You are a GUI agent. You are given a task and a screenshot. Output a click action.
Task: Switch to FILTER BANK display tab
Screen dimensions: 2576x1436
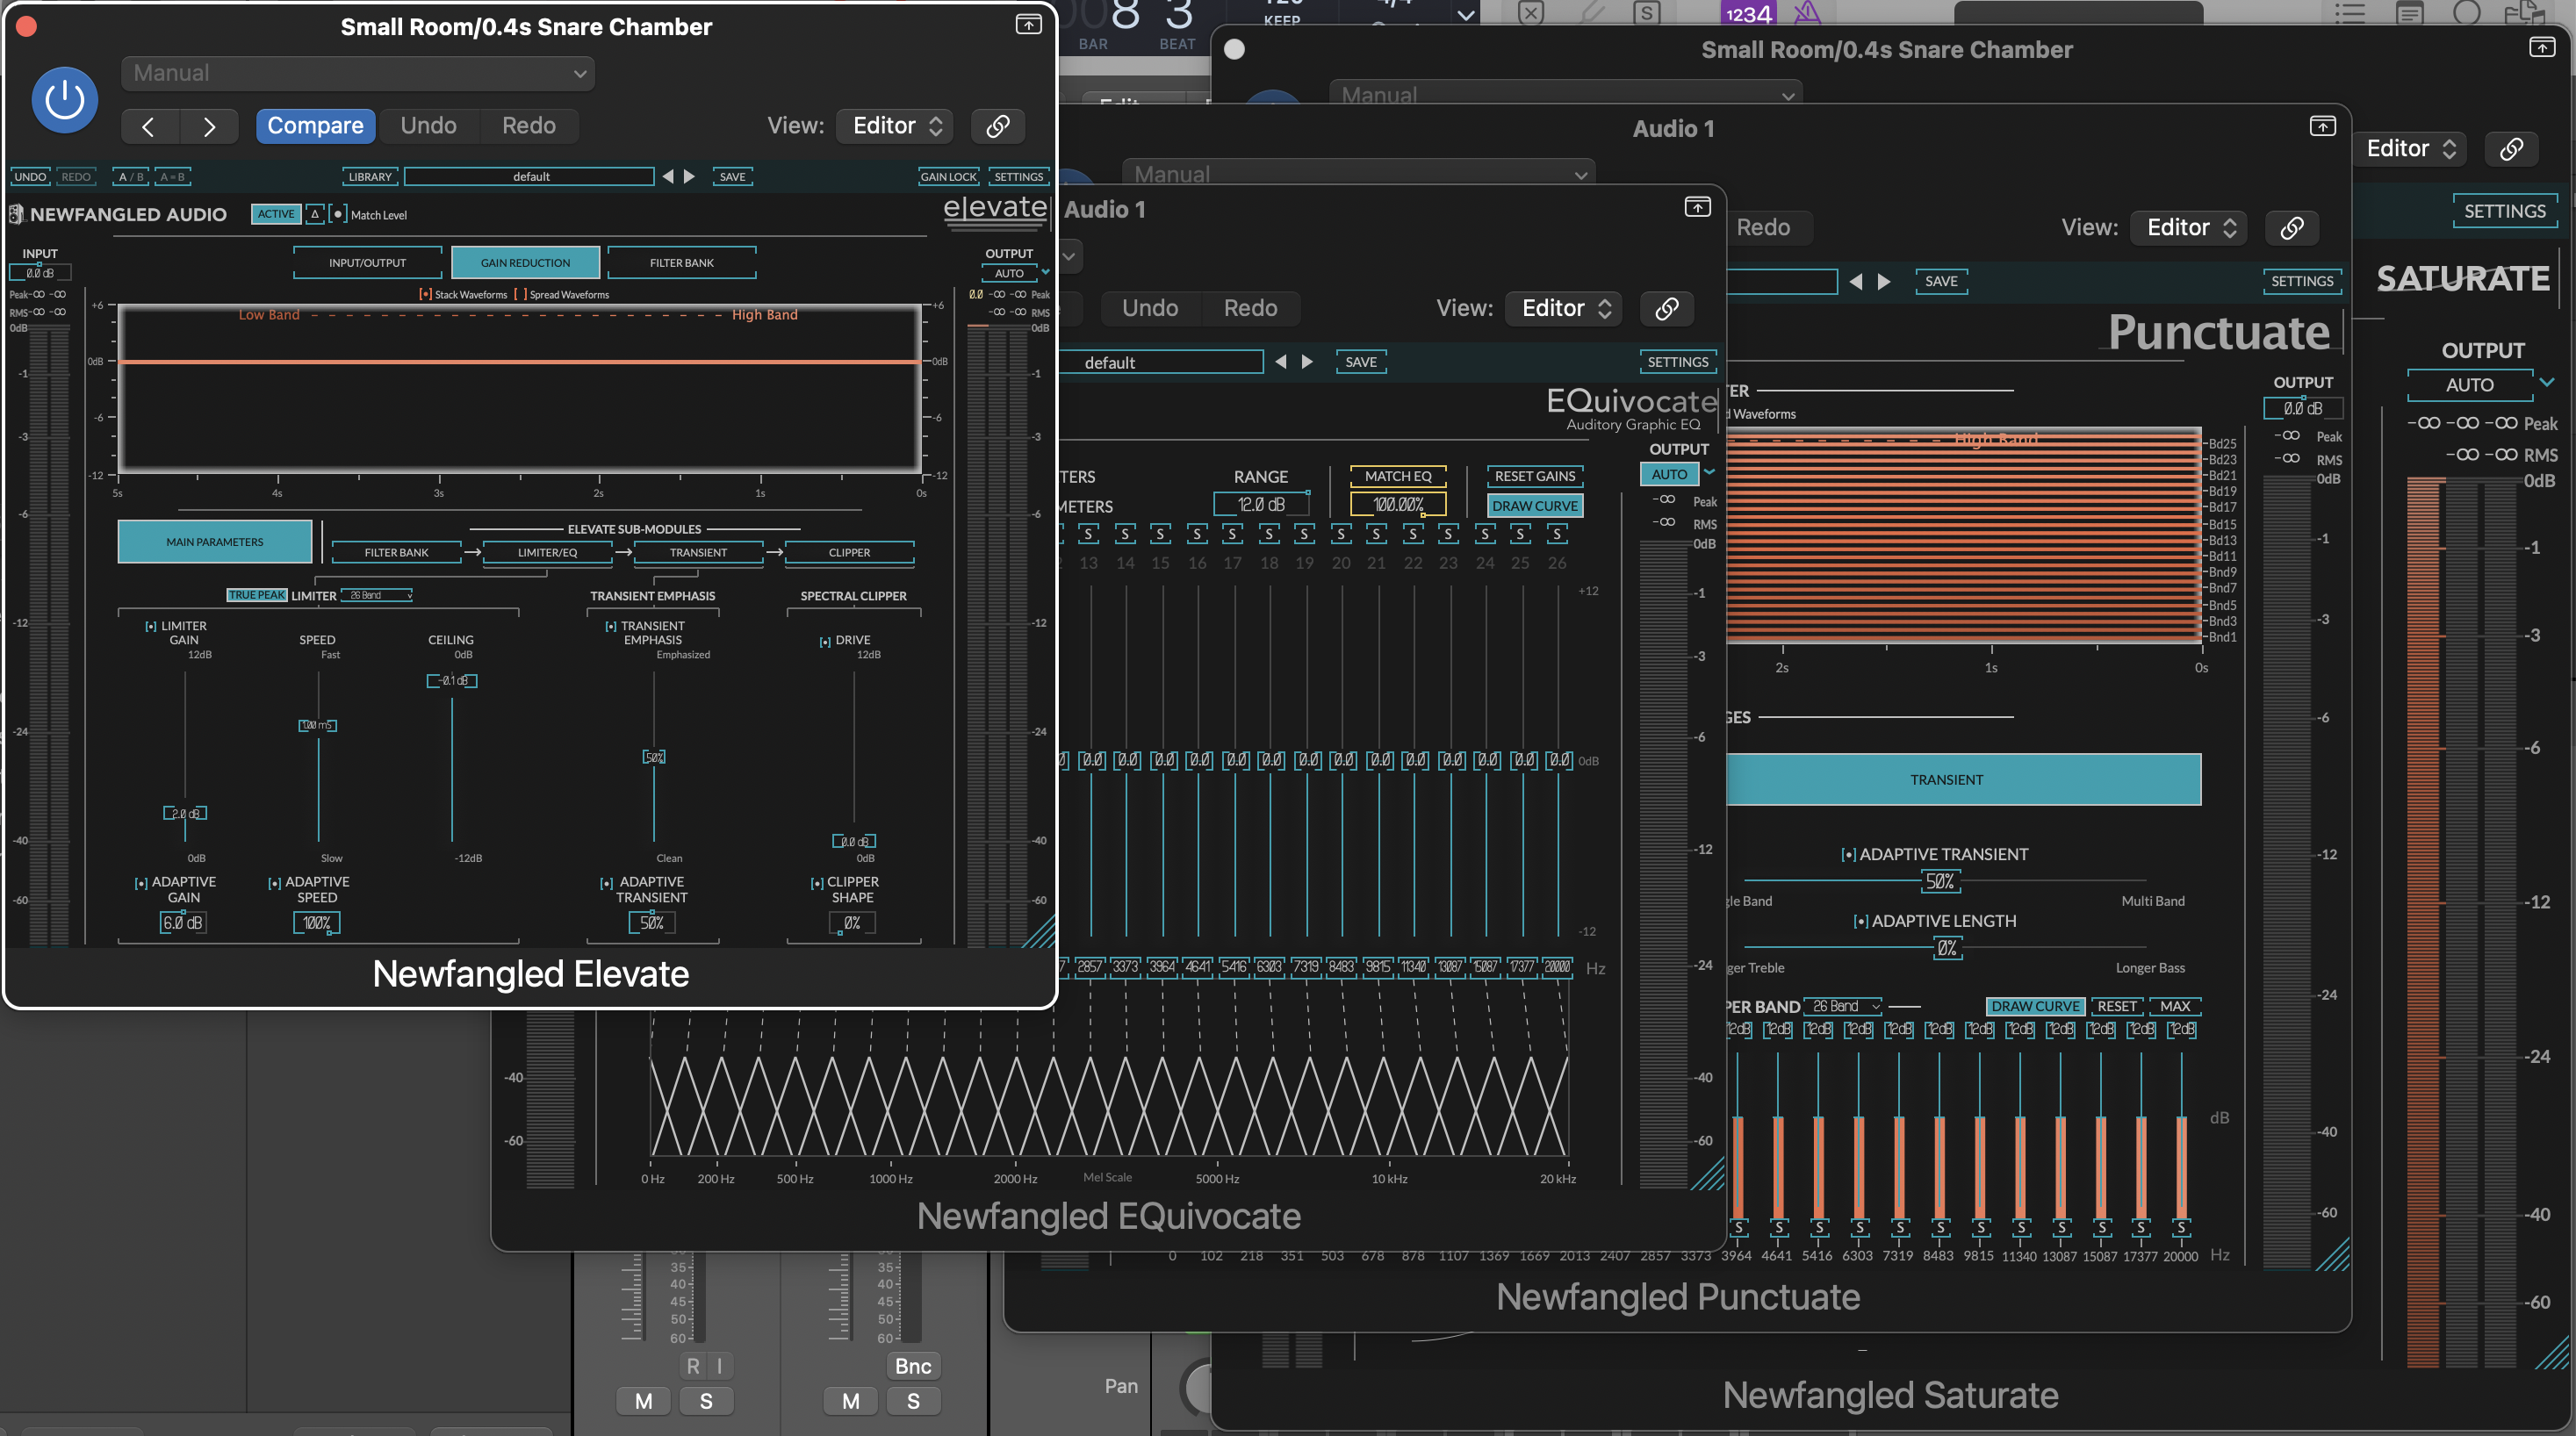coord(682,263)
